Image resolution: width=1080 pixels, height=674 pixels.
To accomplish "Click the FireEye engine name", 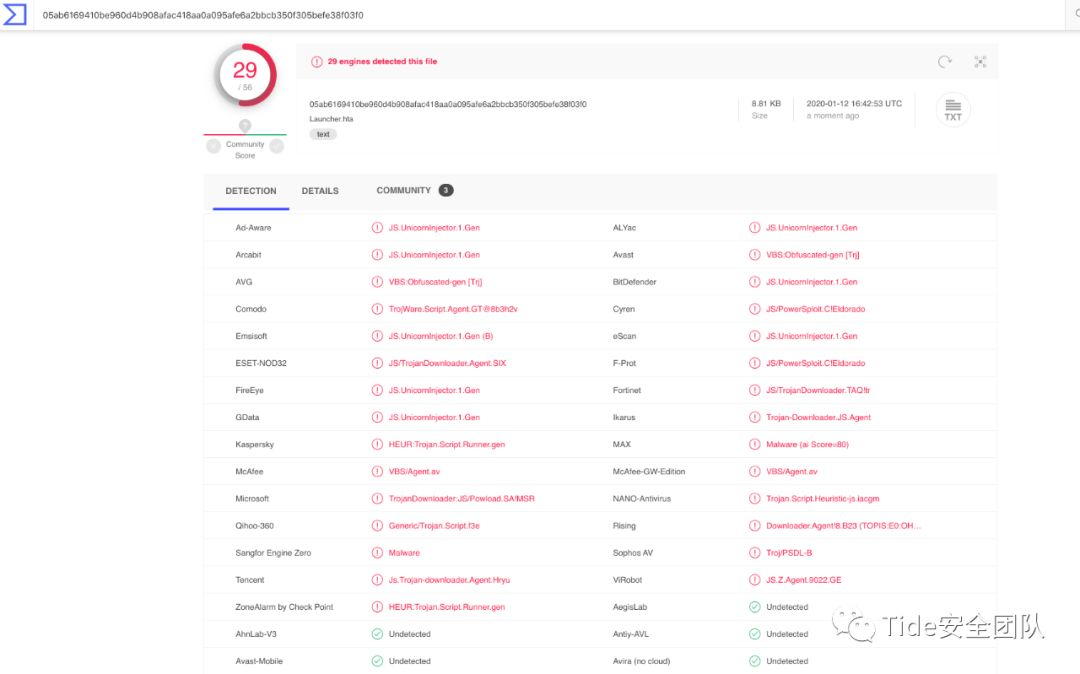I will point(249,390).
